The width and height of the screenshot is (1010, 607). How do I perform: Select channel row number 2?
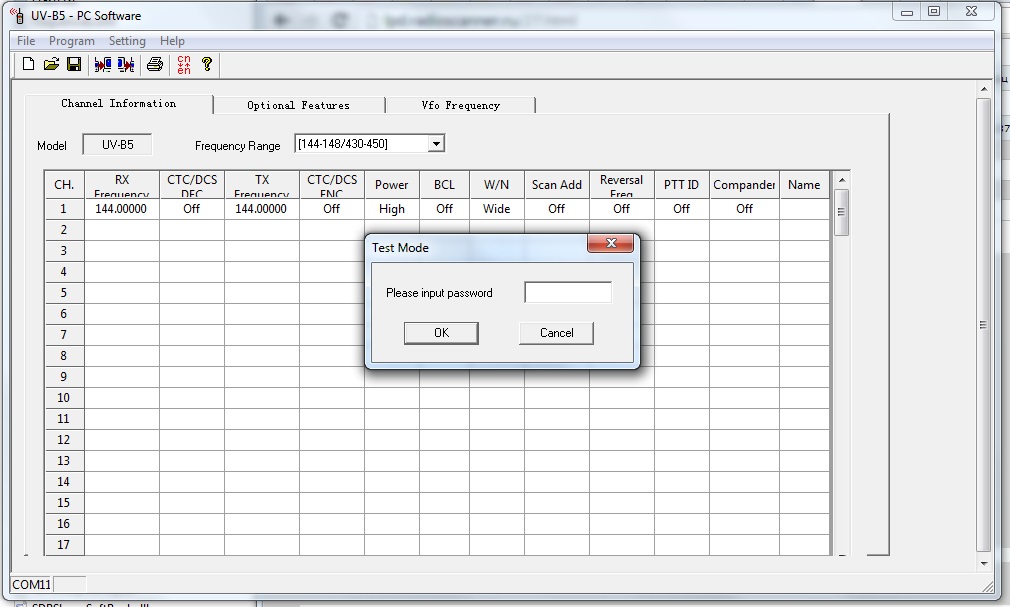click(64, 230)
